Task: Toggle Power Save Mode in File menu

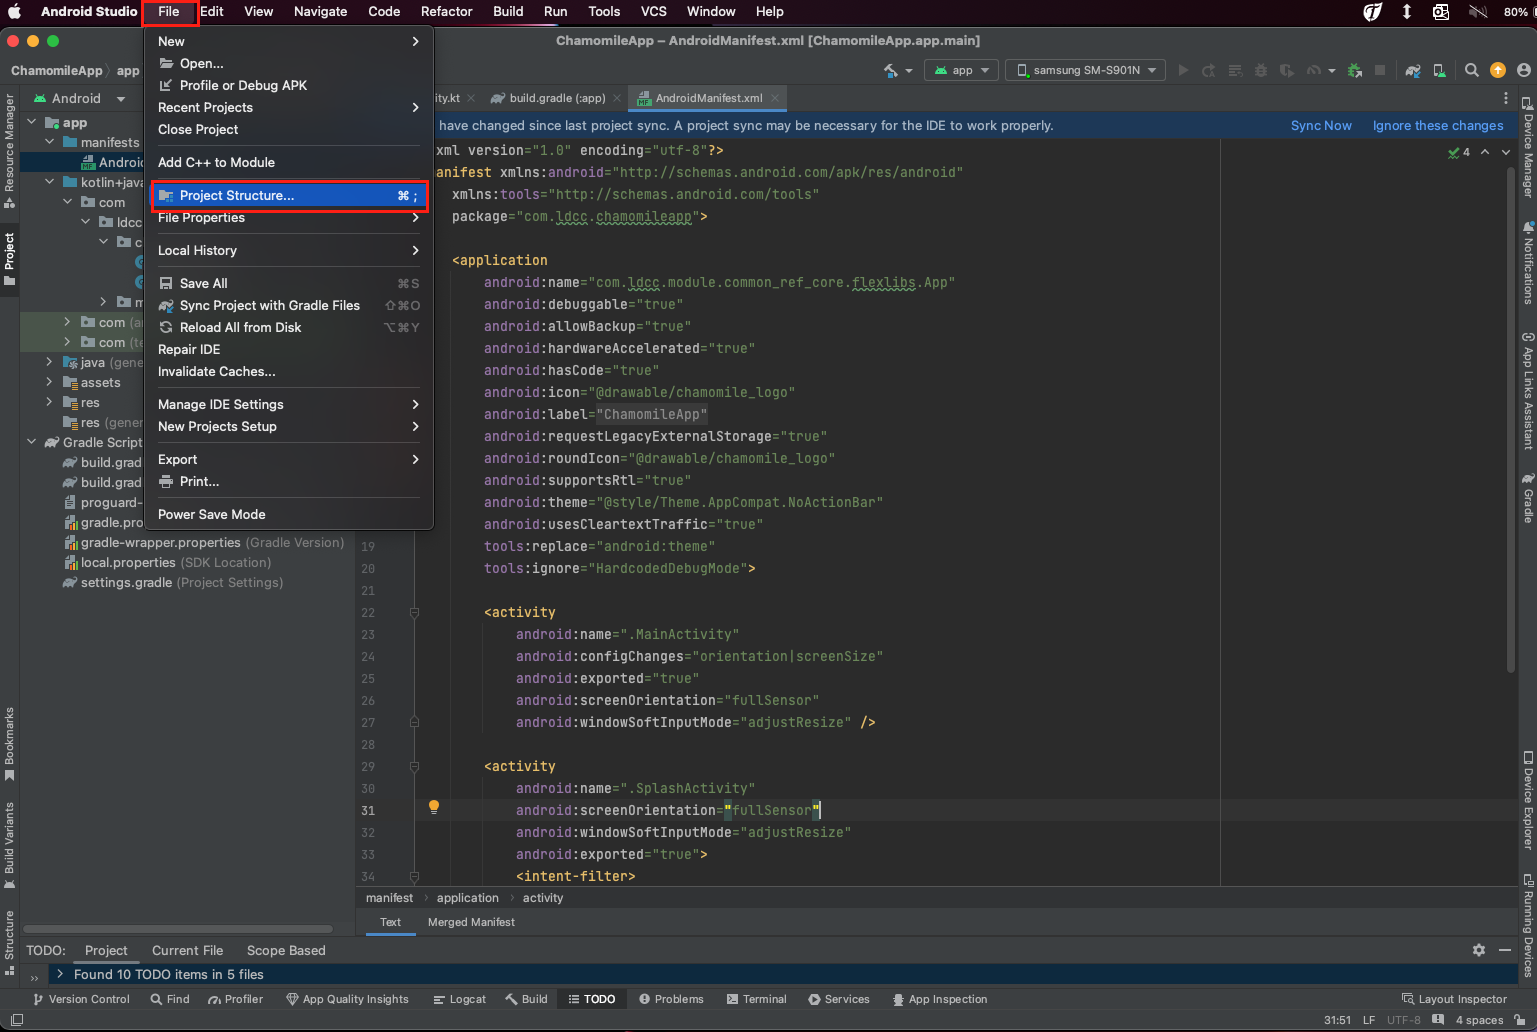Action: (212, 514)
